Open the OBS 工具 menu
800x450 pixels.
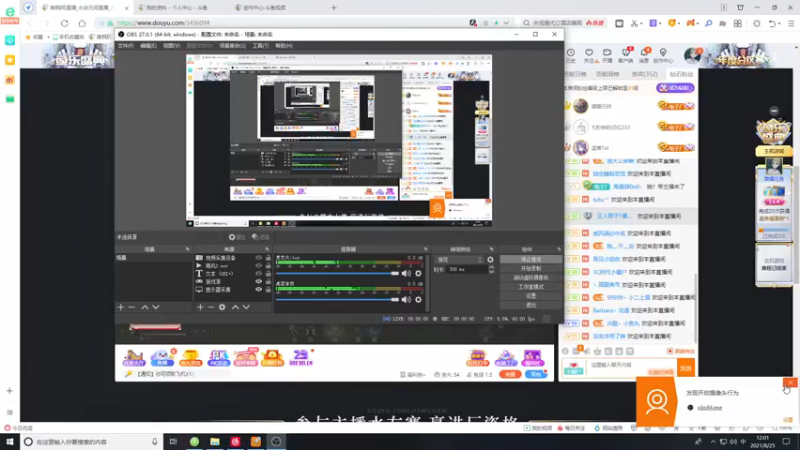coord(261,46)
